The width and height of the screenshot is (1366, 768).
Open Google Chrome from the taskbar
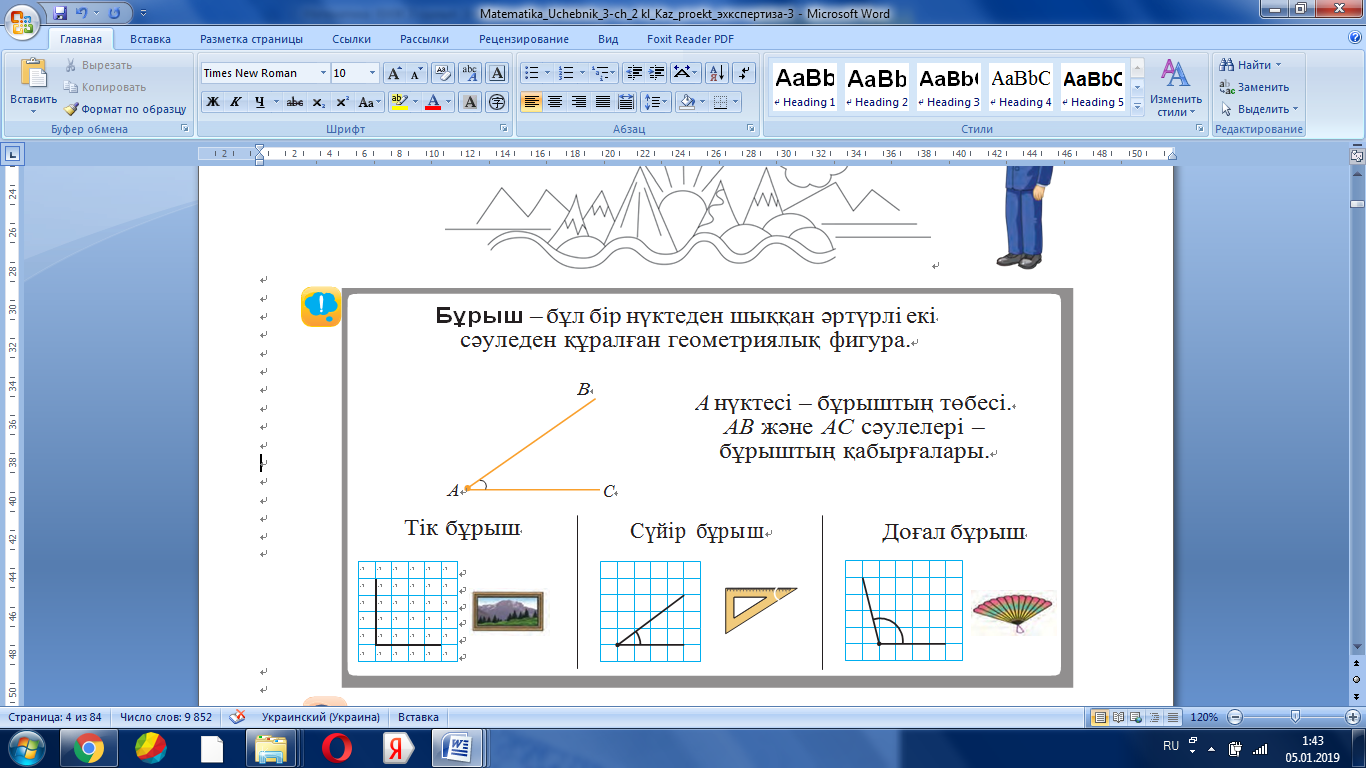pos(88,748)
